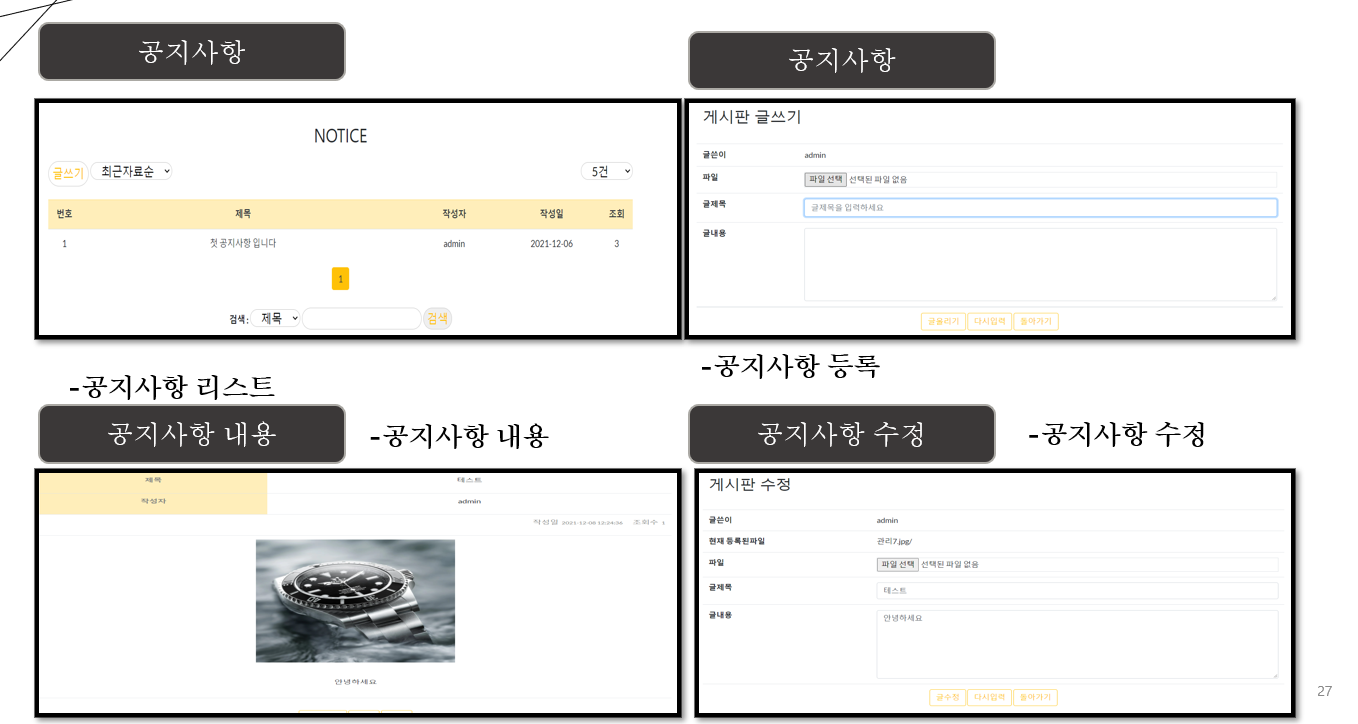Click the 게시판 글쓰기 heading
This screenshot has width=1358, height=724.
coord(752,117)
